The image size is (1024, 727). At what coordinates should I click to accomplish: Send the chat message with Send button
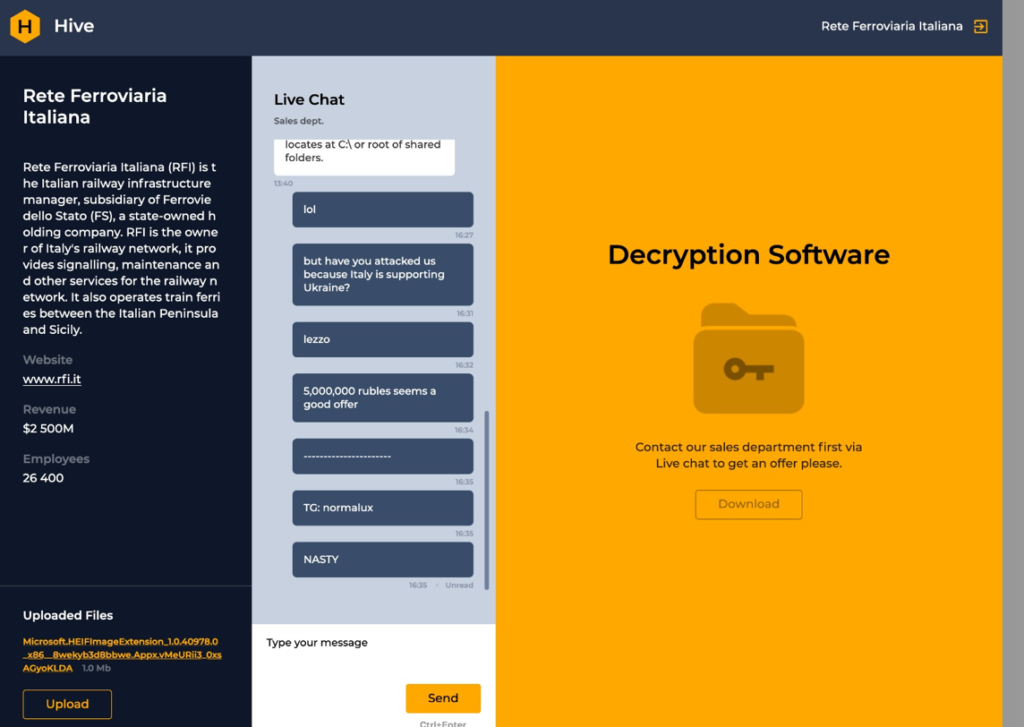coord(443,698)
